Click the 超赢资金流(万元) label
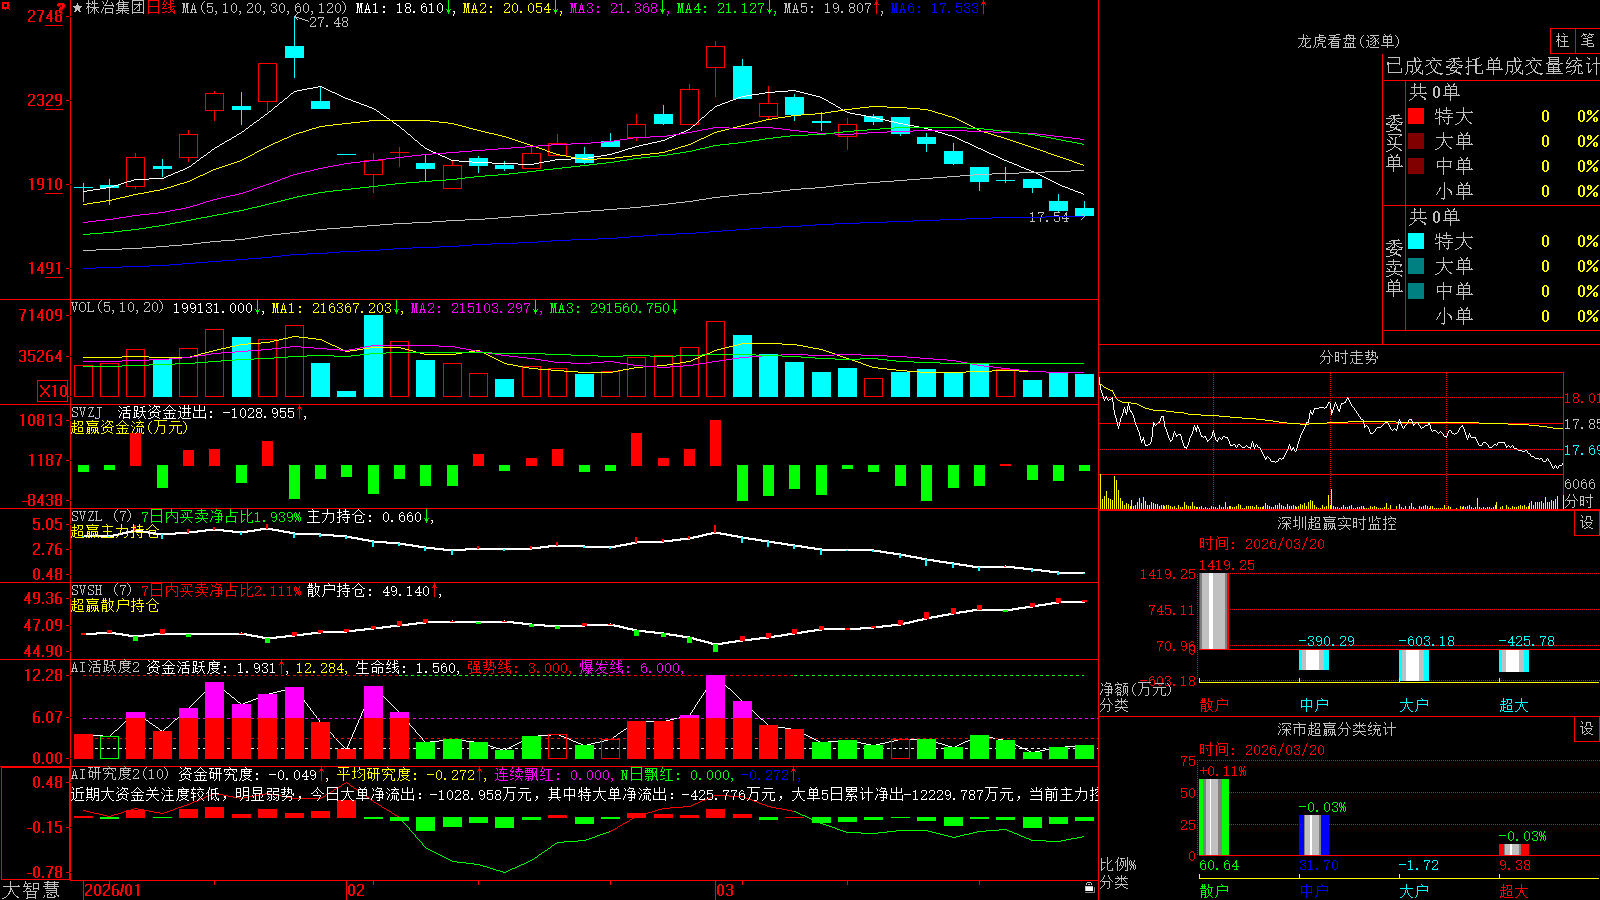 coord(129,427)
